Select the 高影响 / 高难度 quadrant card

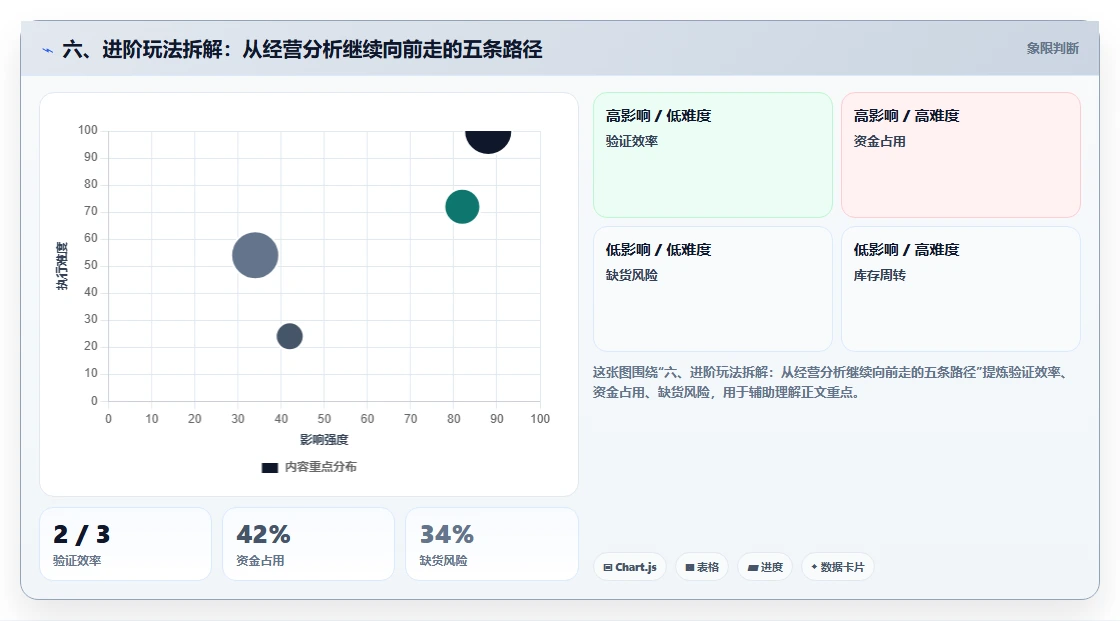tap(961, 154)
